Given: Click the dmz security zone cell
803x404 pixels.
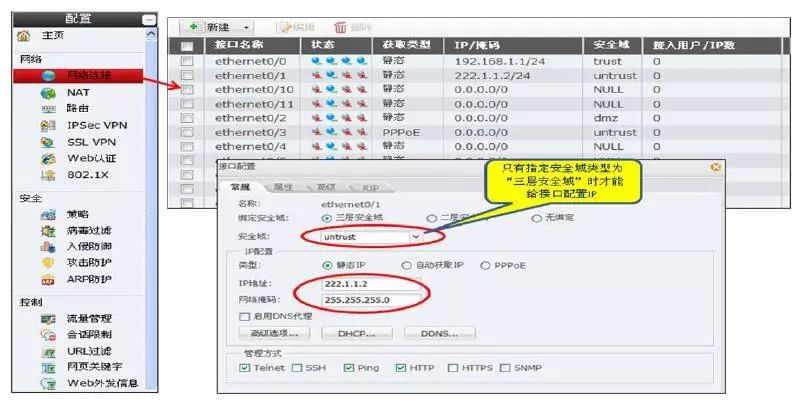Looking at the screenshot, I should (x=605, y=118).
